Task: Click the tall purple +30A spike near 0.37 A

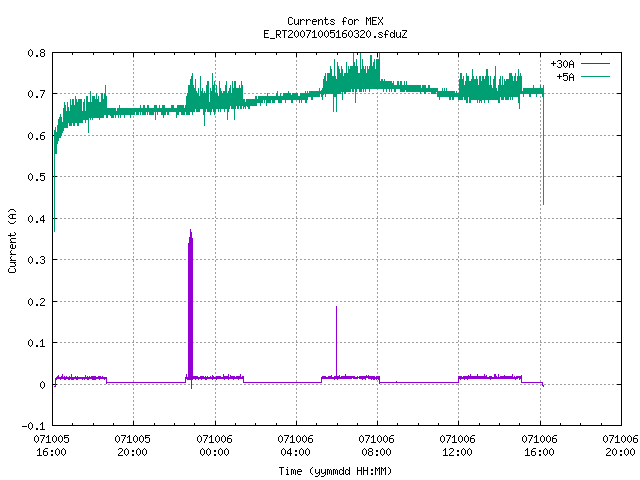Action: (190, 306)
